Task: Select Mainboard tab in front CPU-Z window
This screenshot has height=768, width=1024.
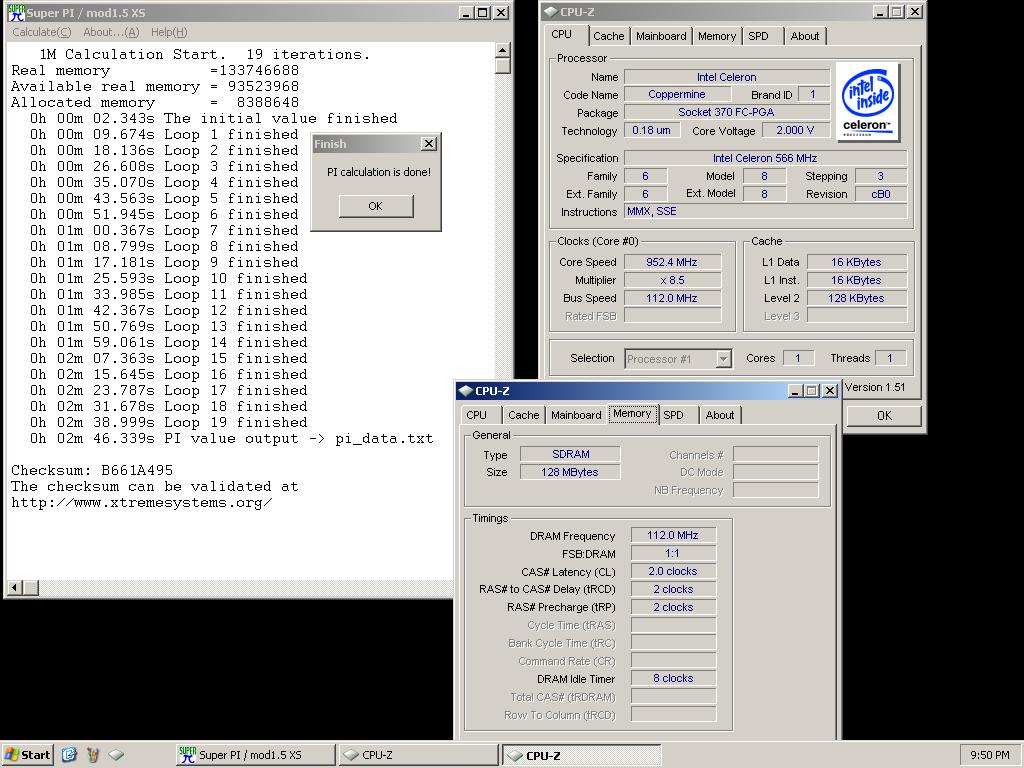Action: pyautogui.click(x=576, y=415)
